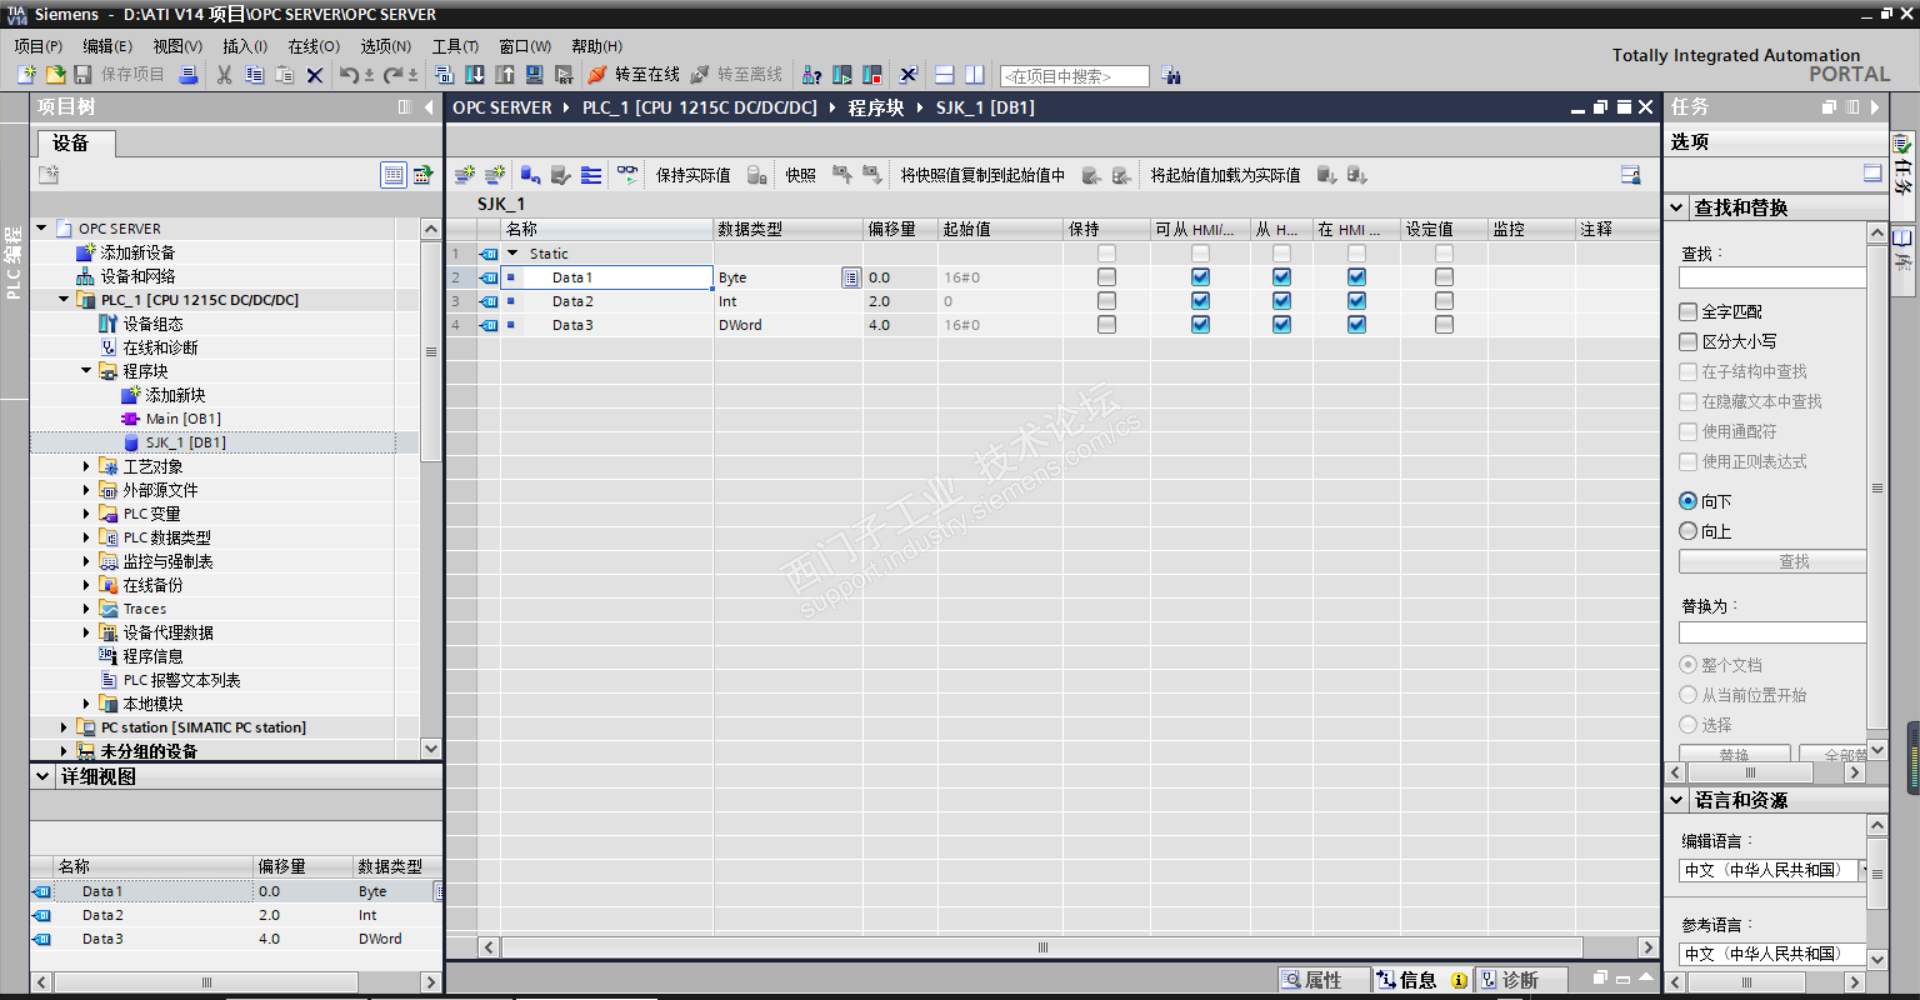
Task: Expand the PLC 变量 folder
Action: [86, 514]
